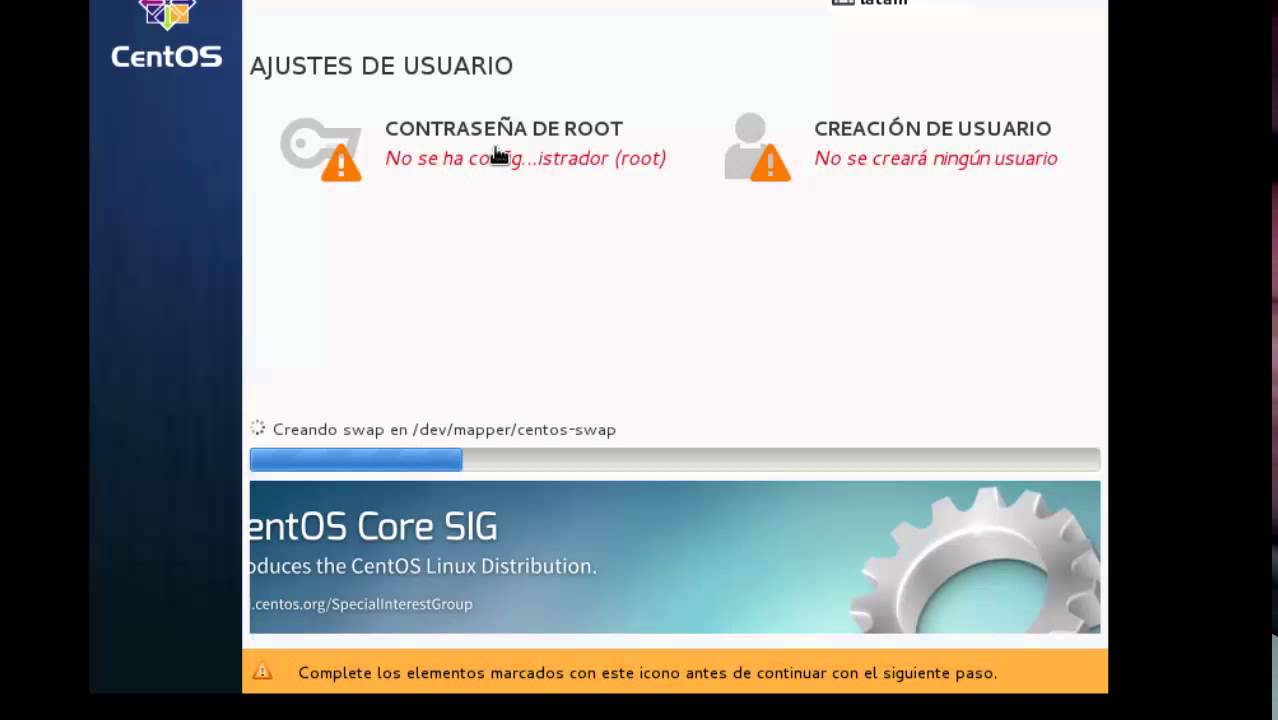
Task: Click the 'Complete los elementos marcados' warning message
Action: pos(647,673)
